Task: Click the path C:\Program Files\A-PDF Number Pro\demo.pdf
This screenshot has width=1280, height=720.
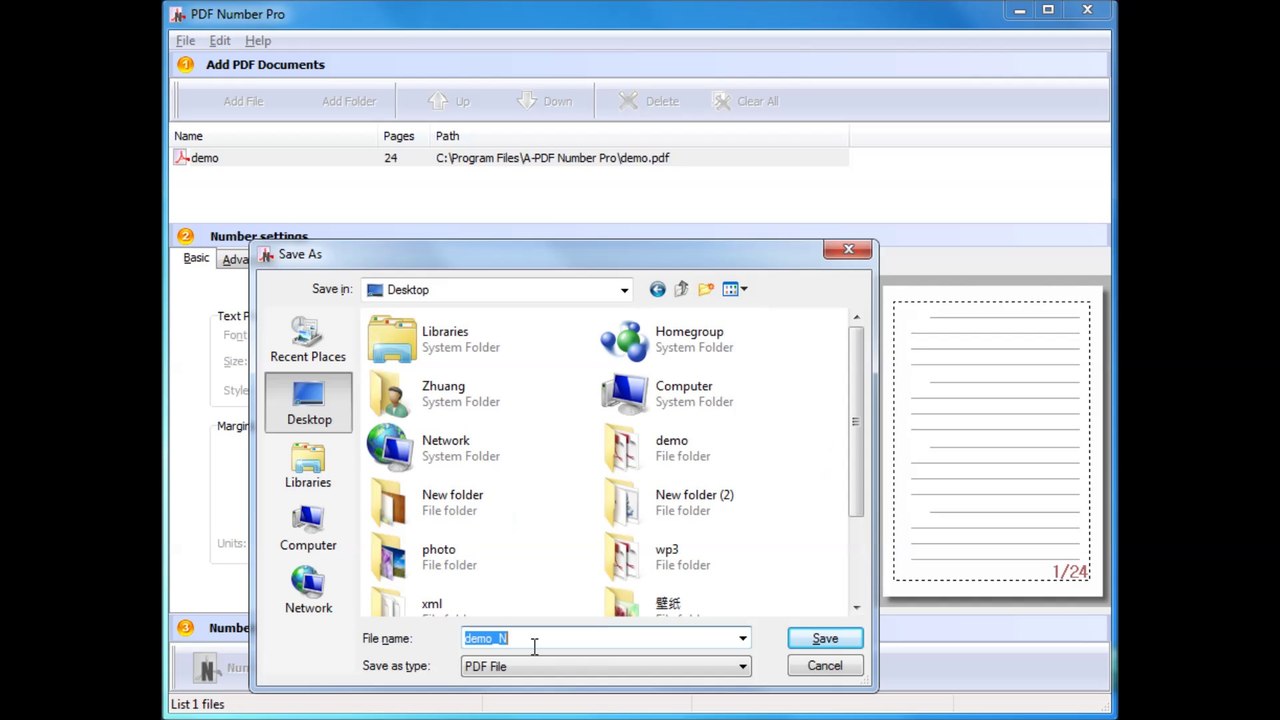Action: (x=553, y=158)
